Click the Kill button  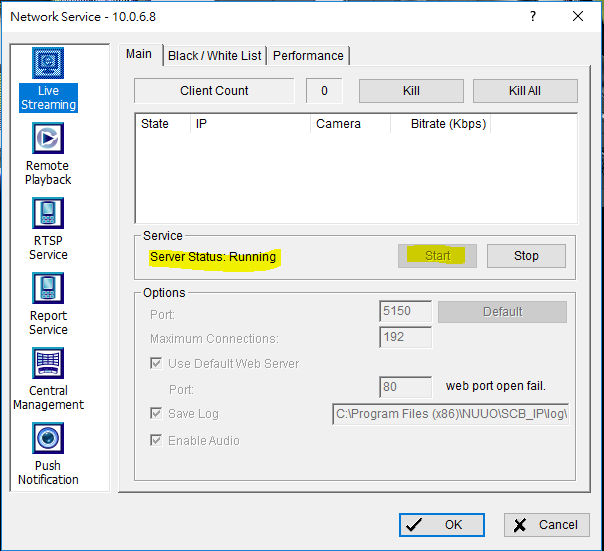click(x=411, y=91)
